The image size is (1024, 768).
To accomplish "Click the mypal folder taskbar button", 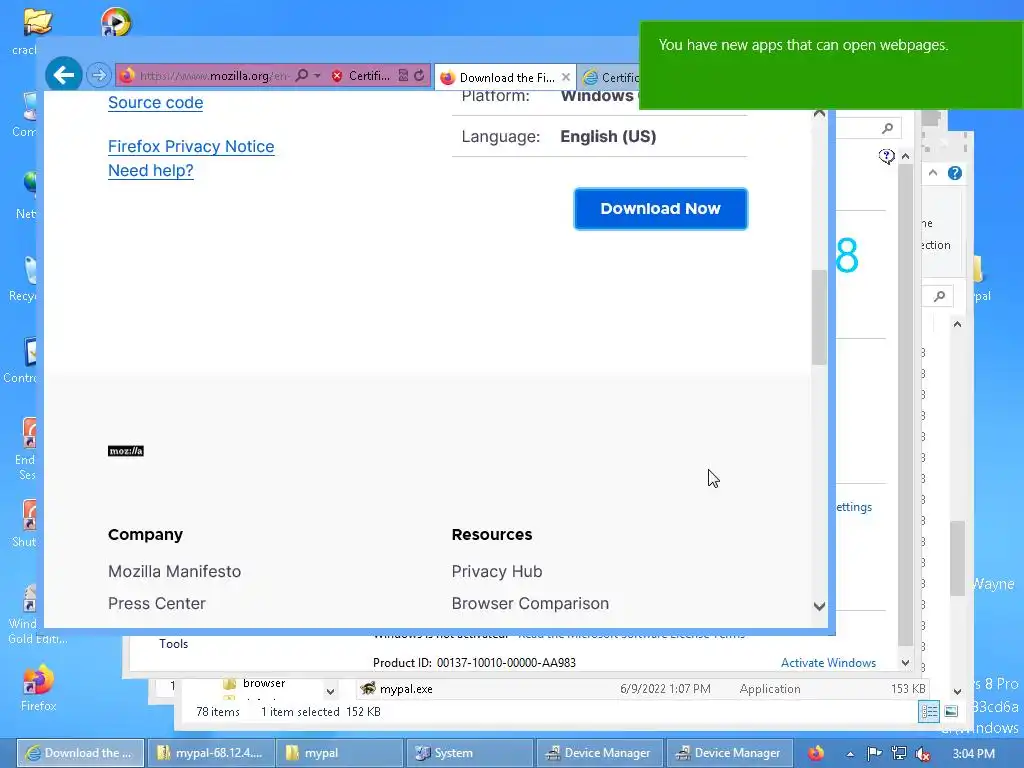I will [x=340, y=753].
